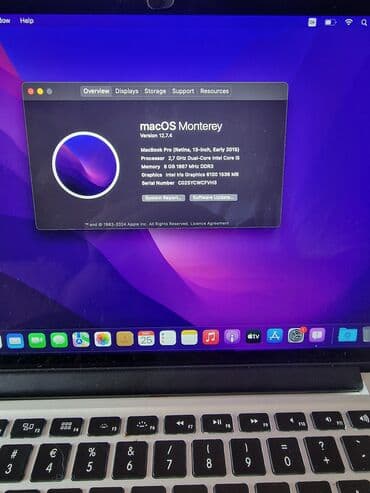Open the Resources tab

click(x=214, y=91)
